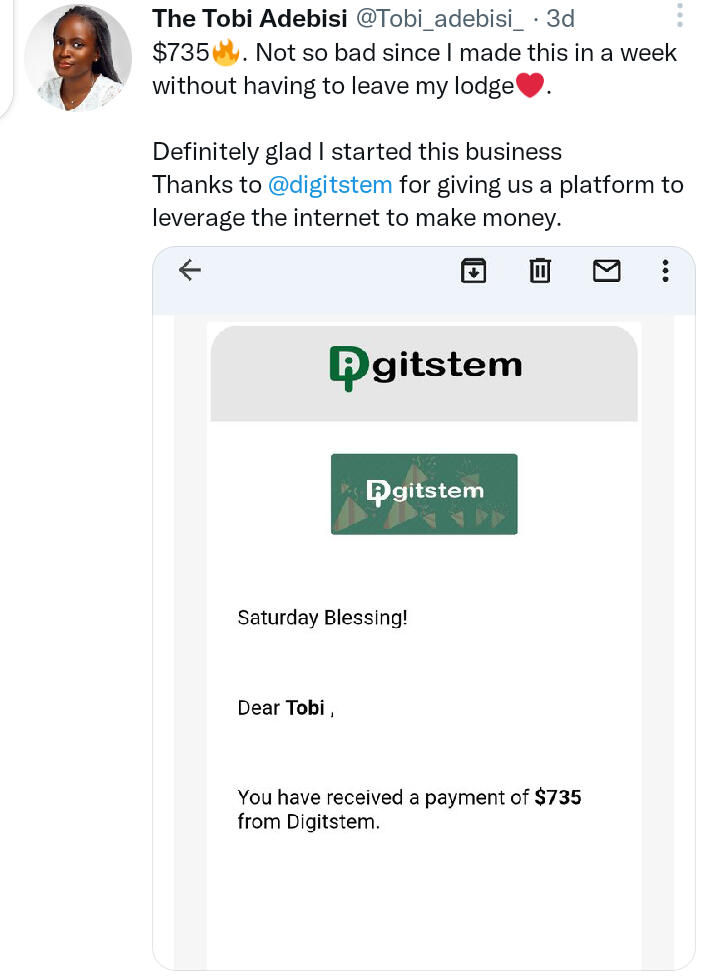
Task: Follow the @digitstem mention link
Action: 330,185
